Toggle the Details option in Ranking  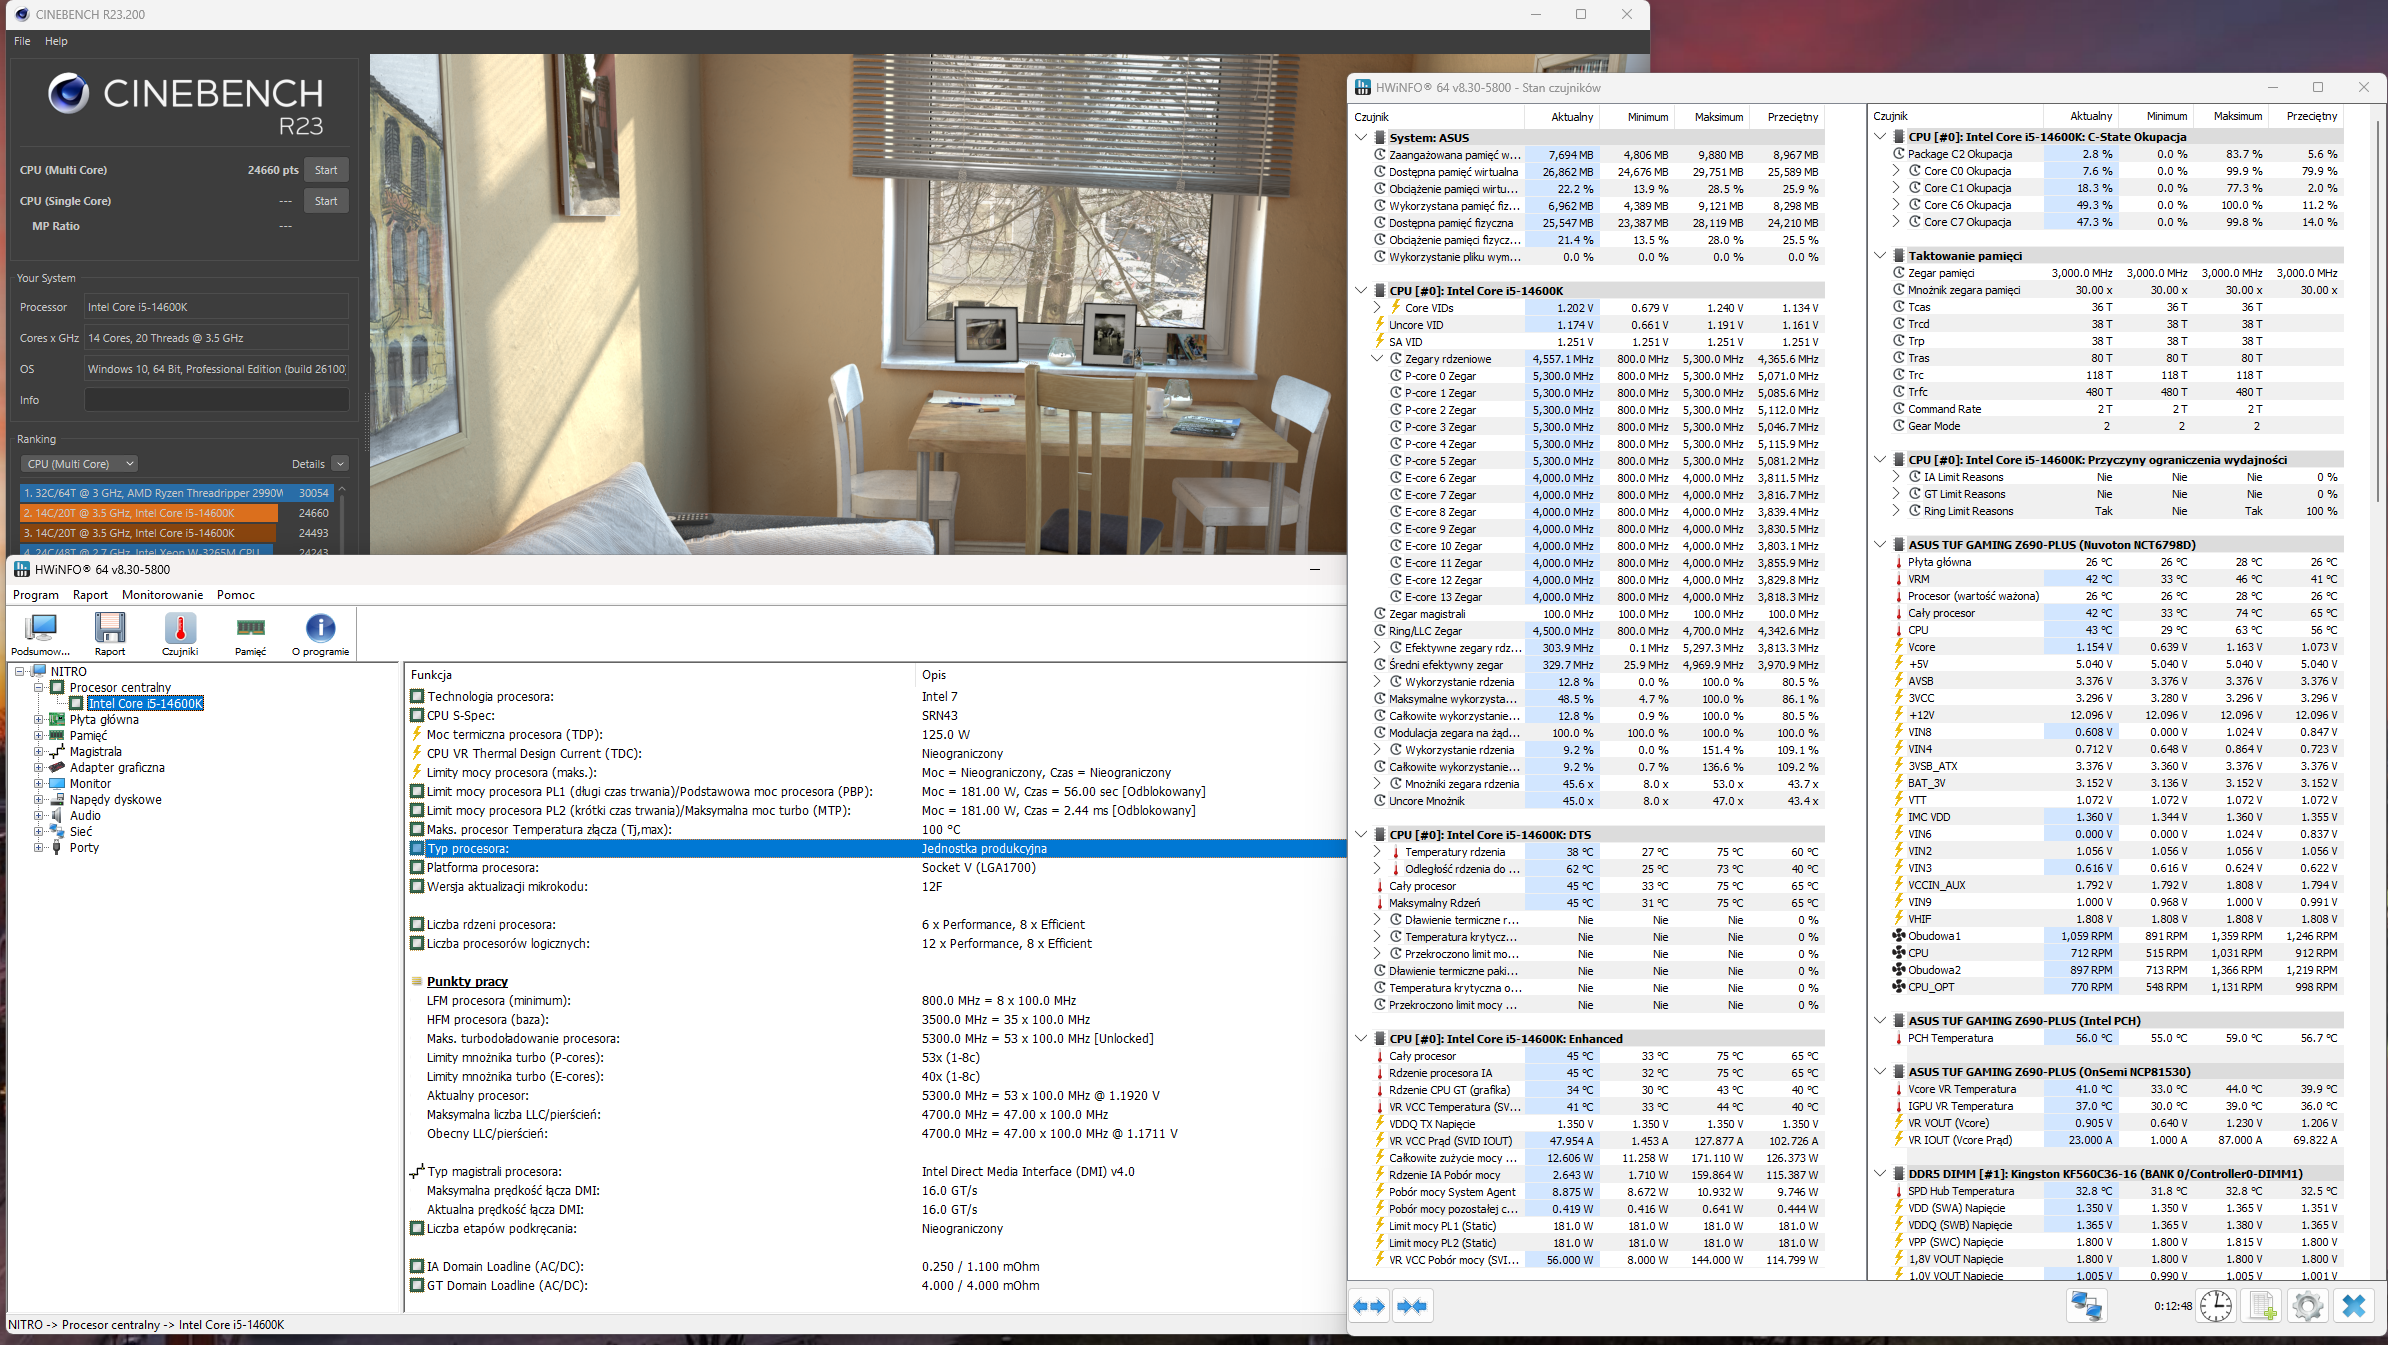click(x=340, y=464)
